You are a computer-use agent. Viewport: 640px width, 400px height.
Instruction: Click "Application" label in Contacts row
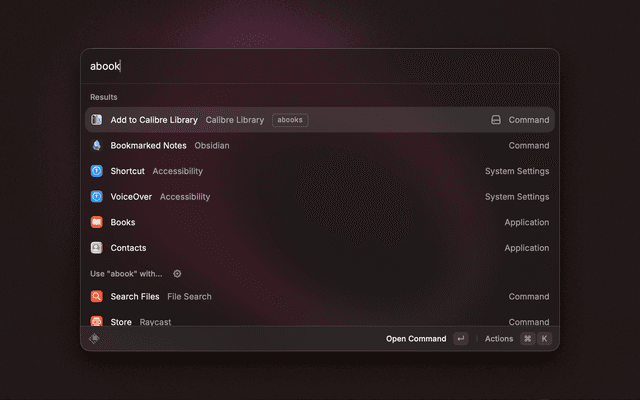click(527, 248)
